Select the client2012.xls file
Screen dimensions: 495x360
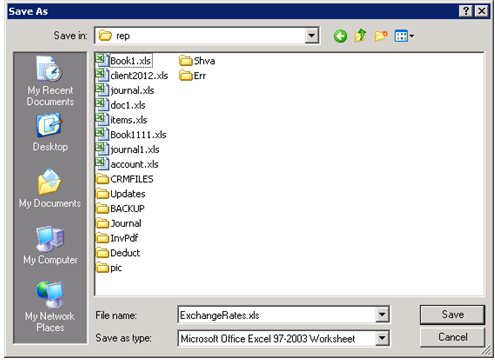click(132, 75)
